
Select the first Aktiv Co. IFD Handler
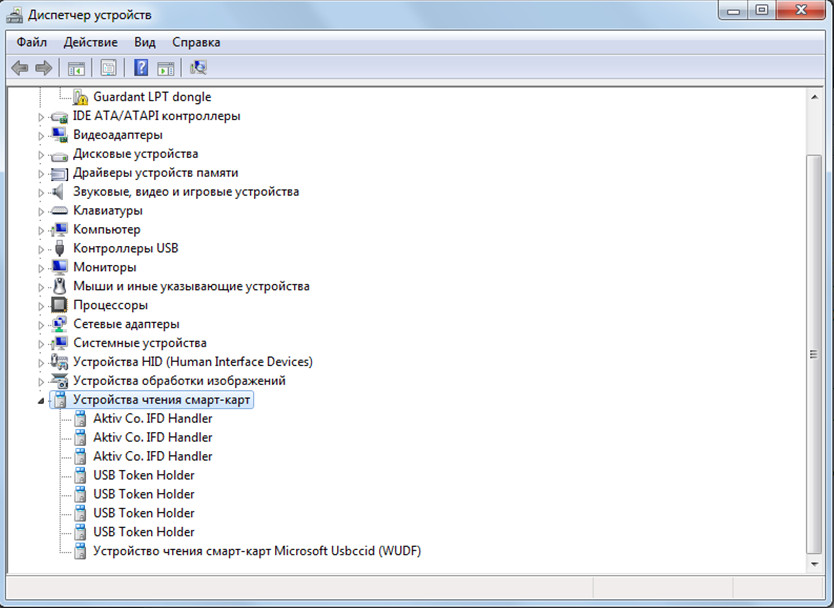[x=152, y=418]
